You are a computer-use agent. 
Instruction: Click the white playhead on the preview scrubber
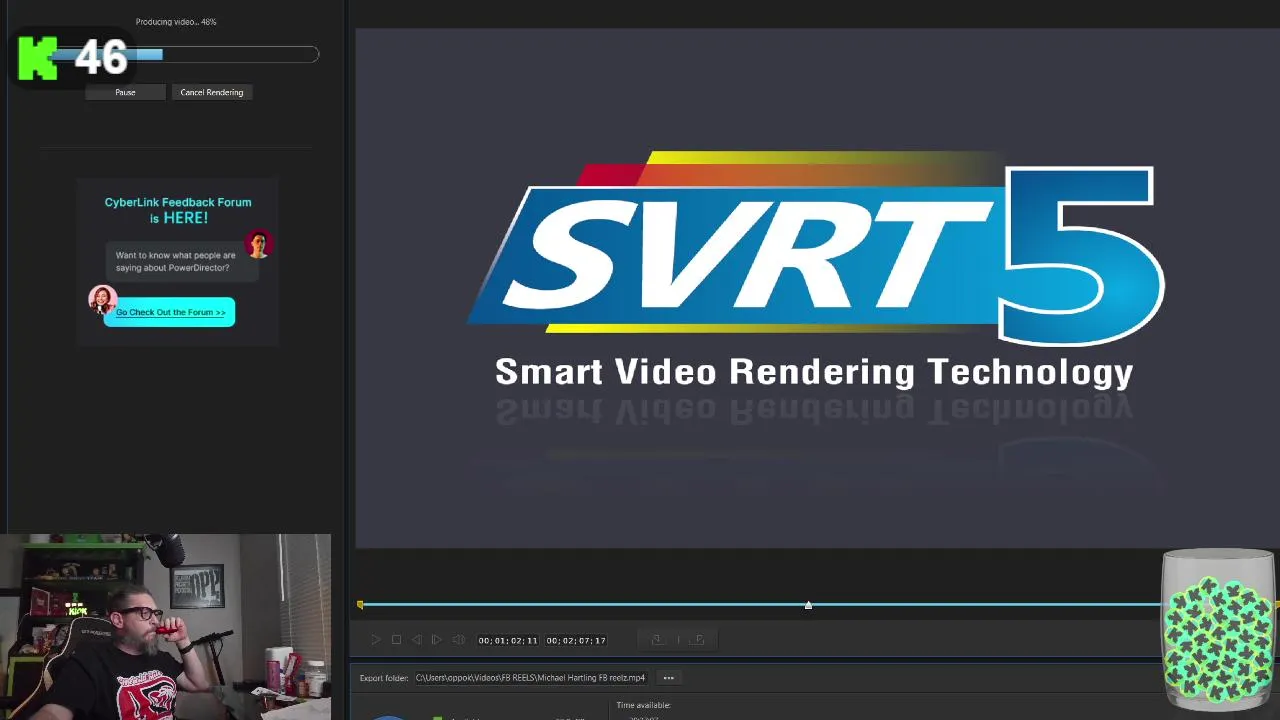coord(808,605)
